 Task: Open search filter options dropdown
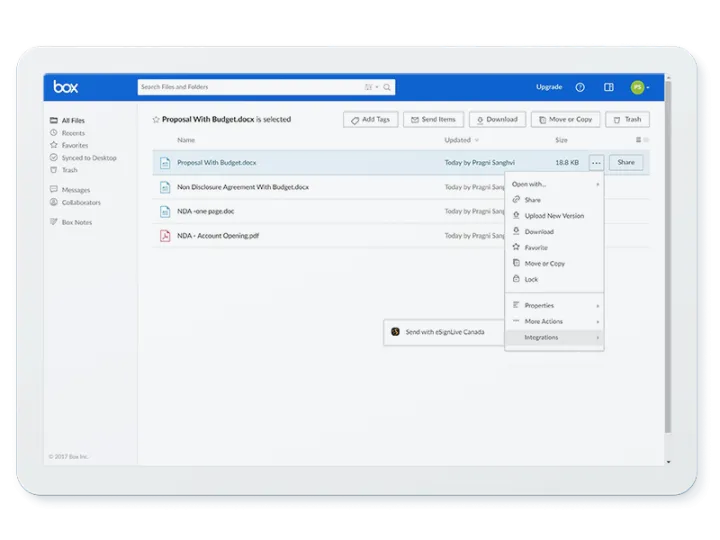(x=371, y=87)
